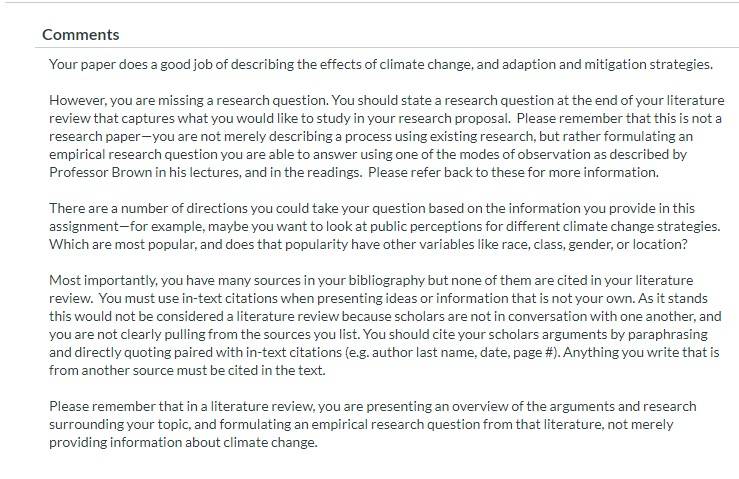Click the line ending "providing information about climate change."
The height and width of the screenshot is (479, 739).
tap(183, 442)
